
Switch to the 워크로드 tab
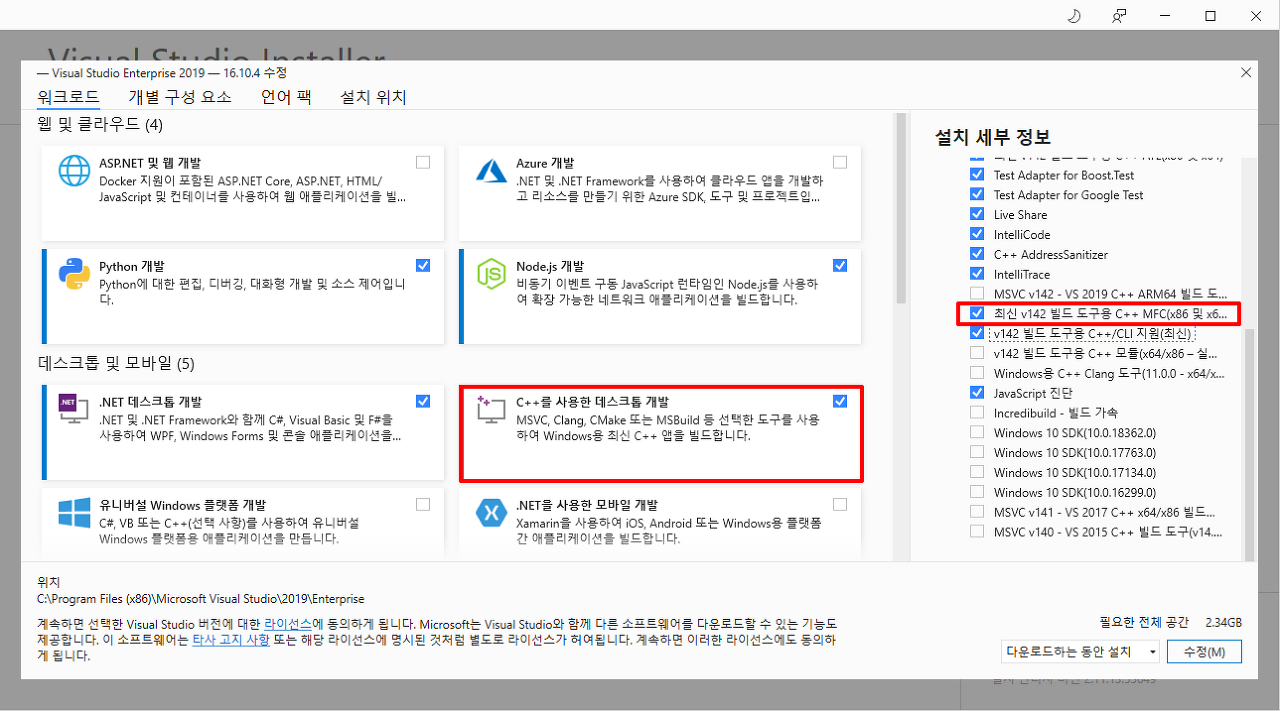pos(69,97)
